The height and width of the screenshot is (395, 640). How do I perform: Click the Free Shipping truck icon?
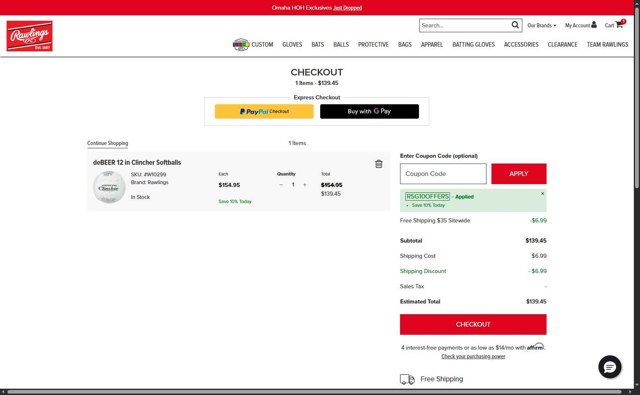407,379
